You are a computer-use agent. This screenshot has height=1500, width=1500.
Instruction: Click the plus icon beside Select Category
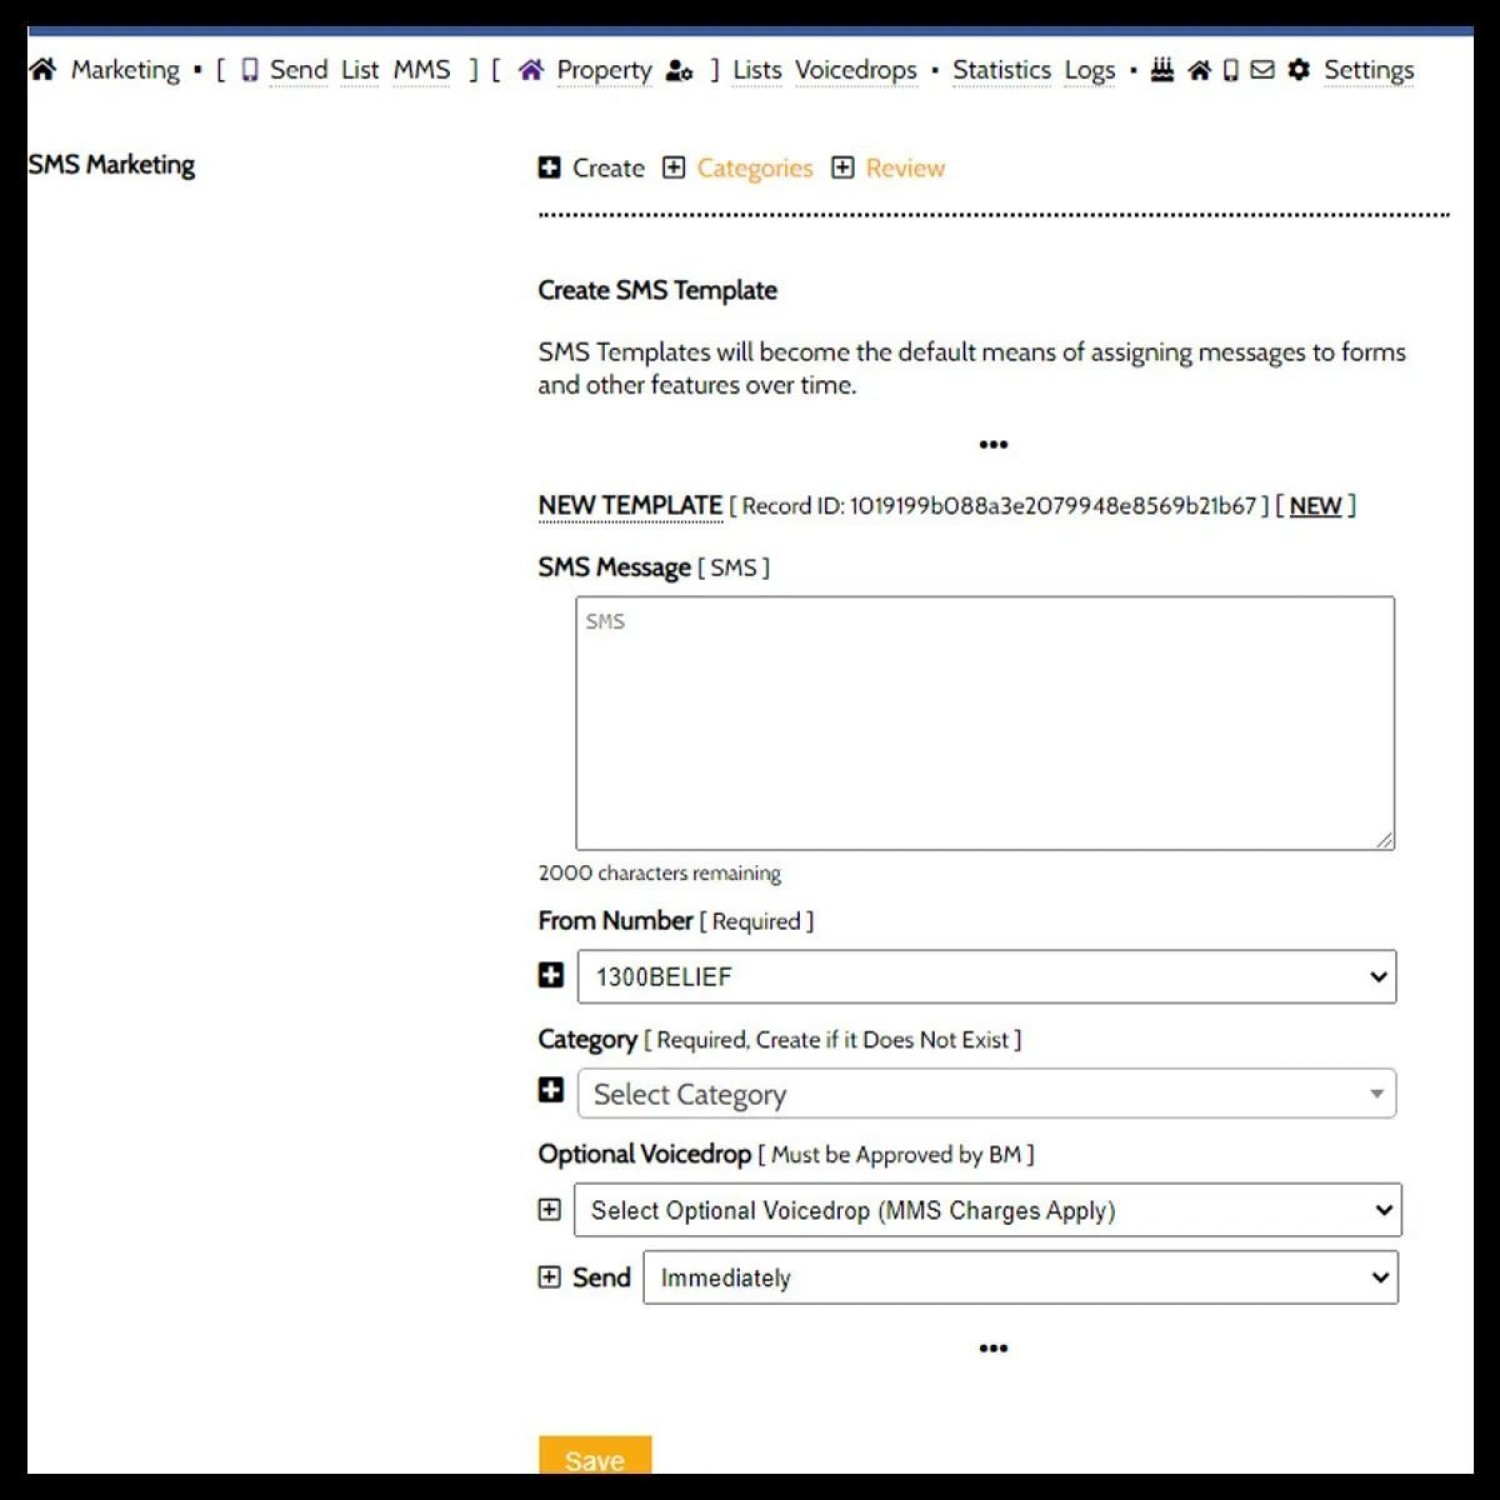(550, 1090)
